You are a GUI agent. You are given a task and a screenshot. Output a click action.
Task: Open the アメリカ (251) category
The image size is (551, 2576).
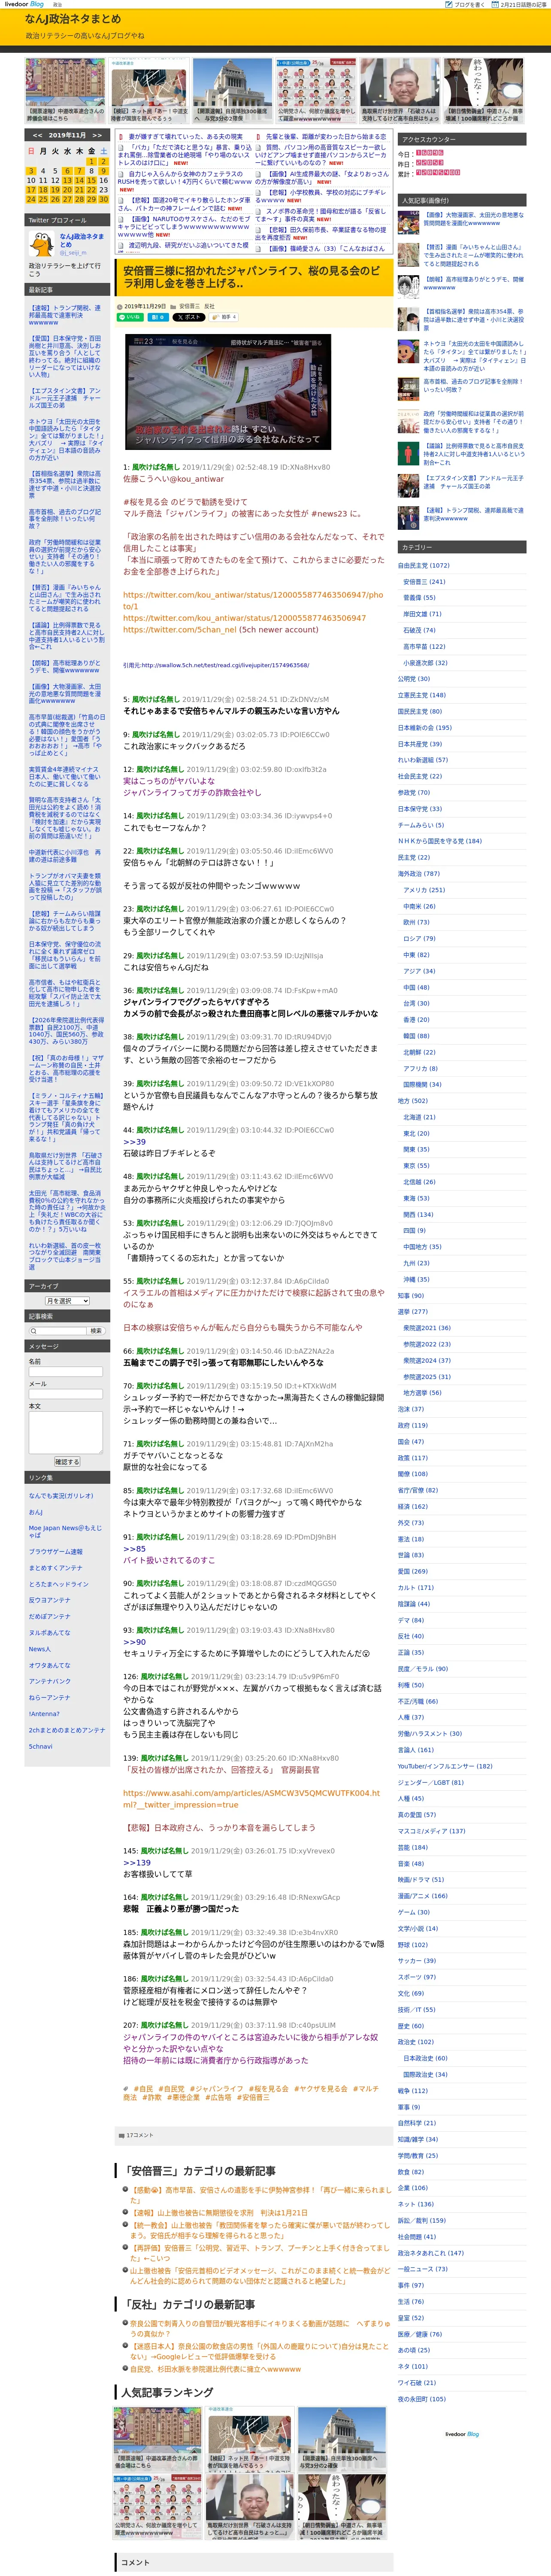click(424, 889)
